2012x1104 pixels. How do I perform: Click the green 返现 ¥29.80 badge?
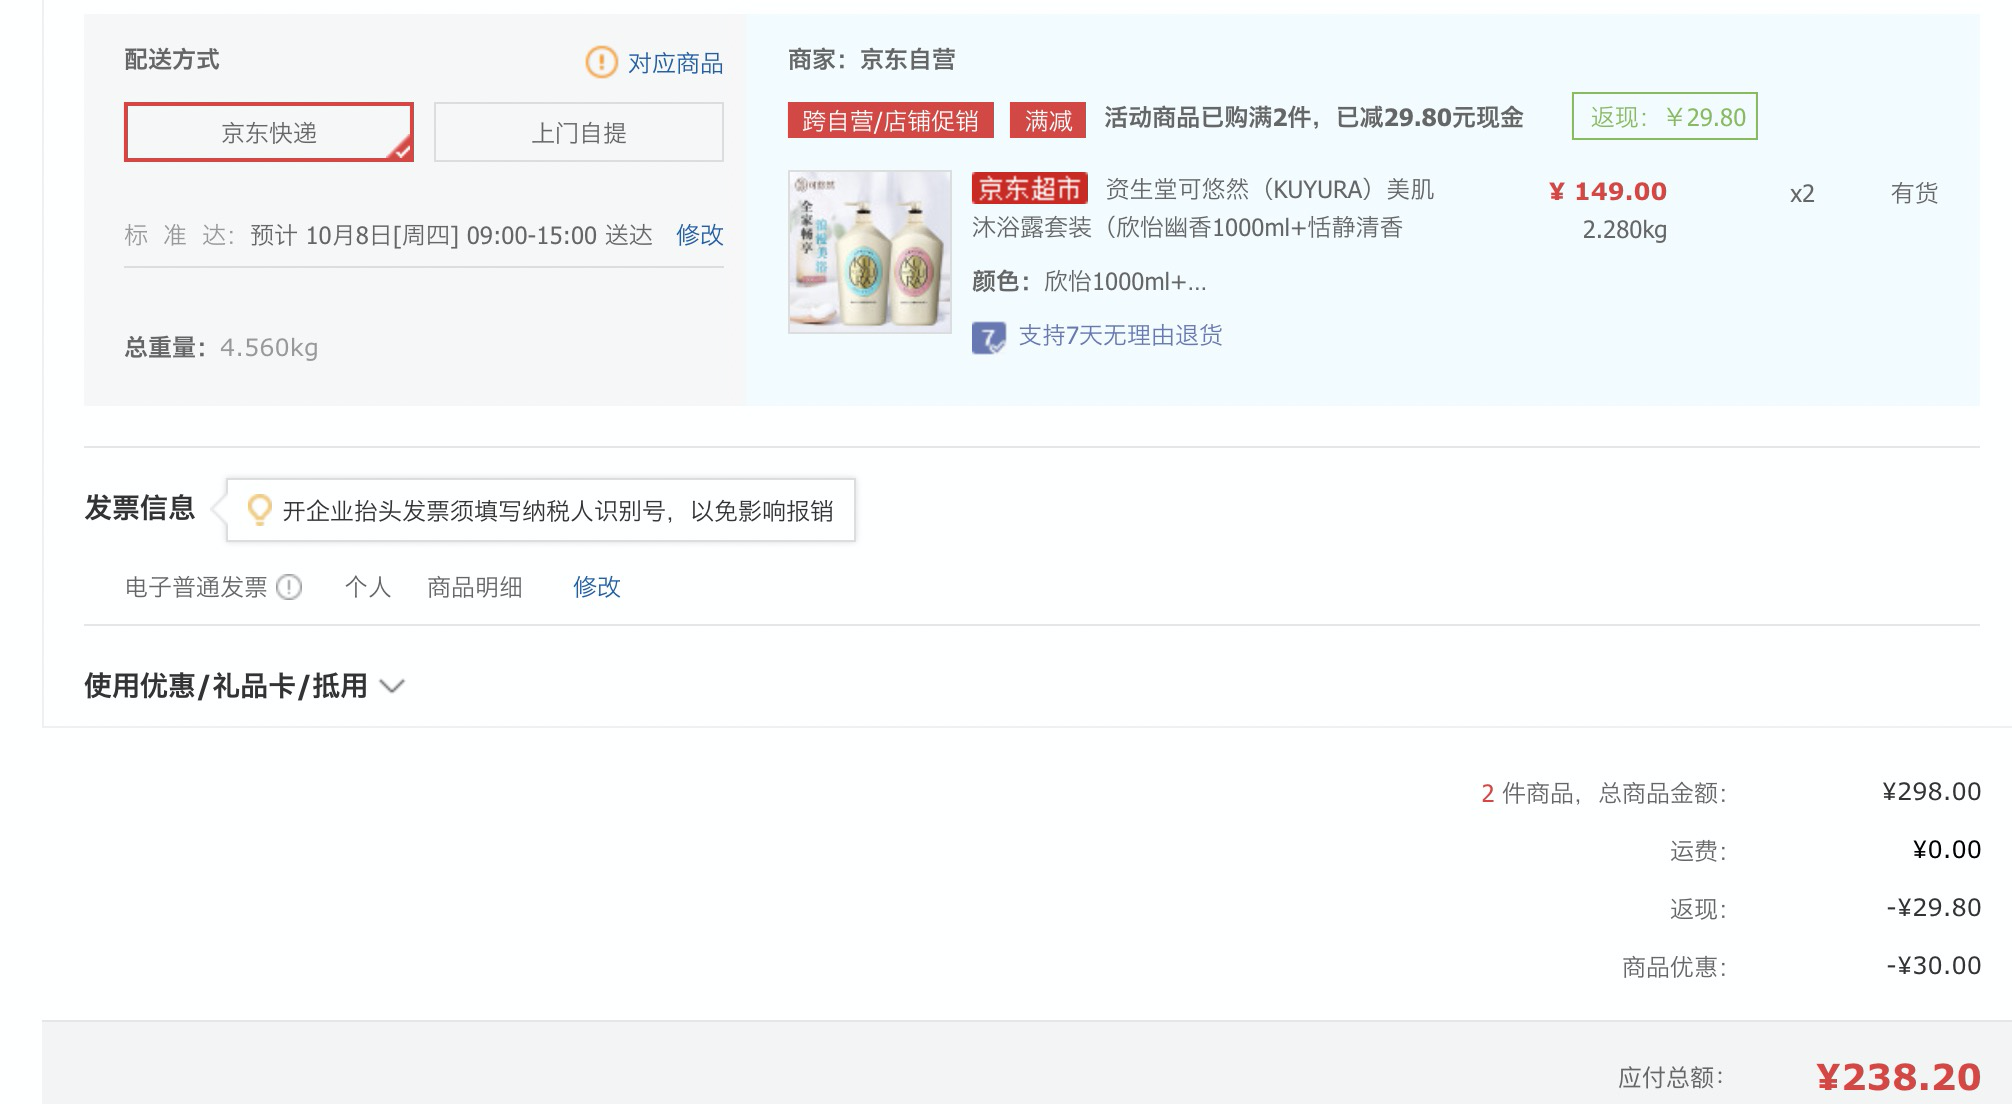click(1665, 117)
